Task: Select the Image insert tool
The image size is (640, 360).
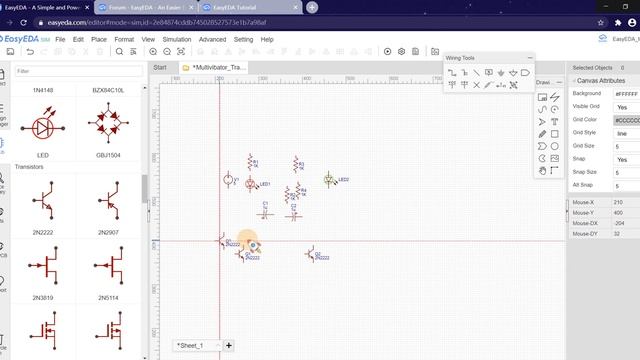Action: coord(554,158)
